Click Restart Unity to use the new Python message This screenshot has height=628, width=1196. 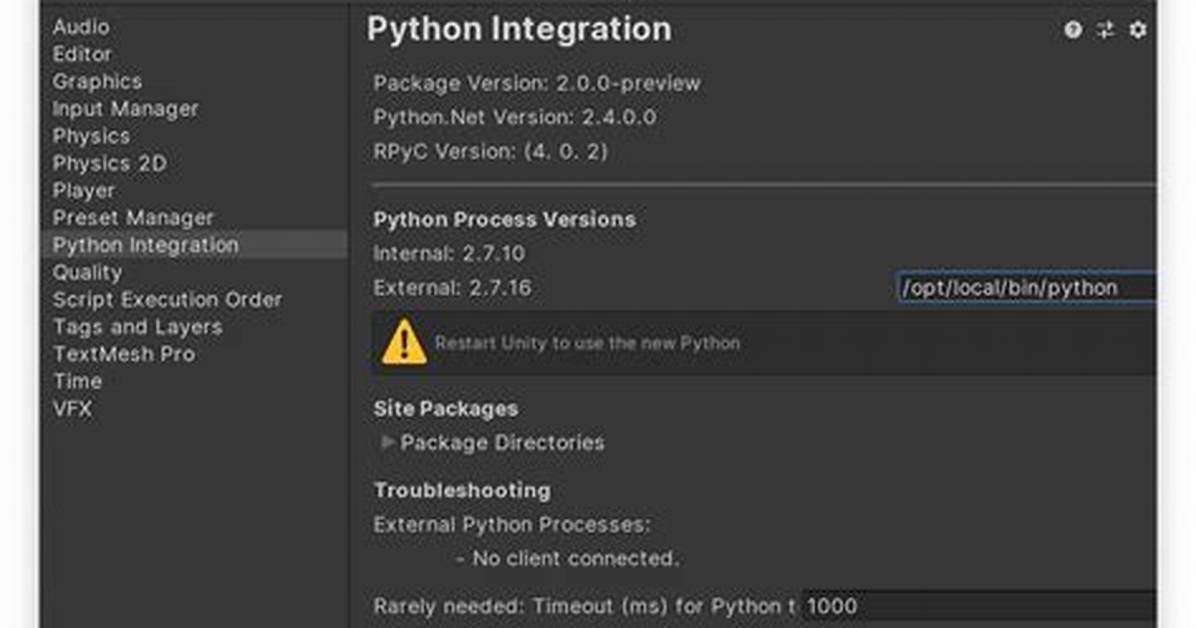[x=587, y=343]
